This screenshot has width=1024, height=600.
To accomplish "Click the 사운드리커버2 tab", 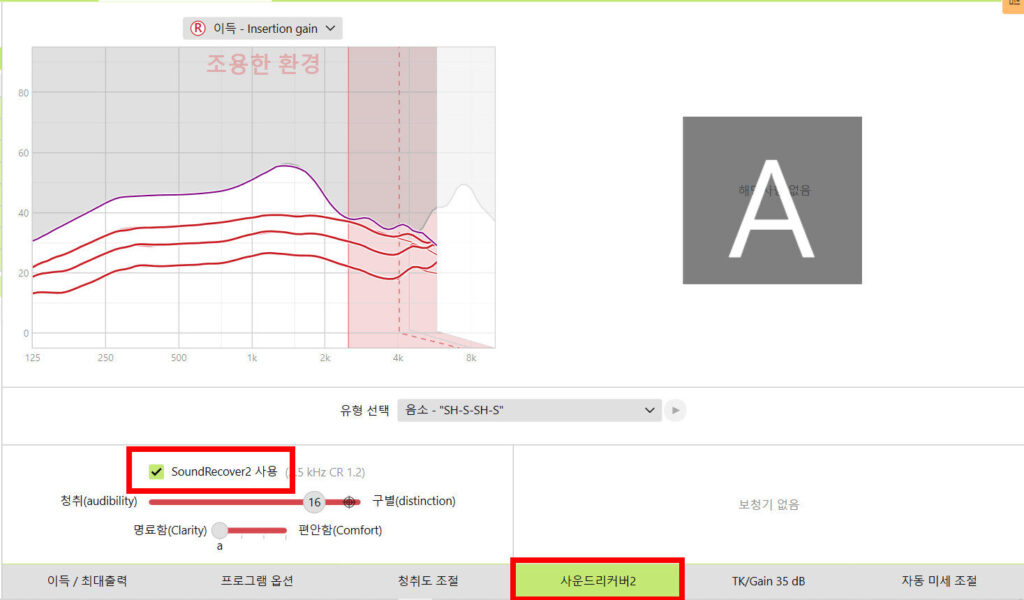I will [597, 580].
